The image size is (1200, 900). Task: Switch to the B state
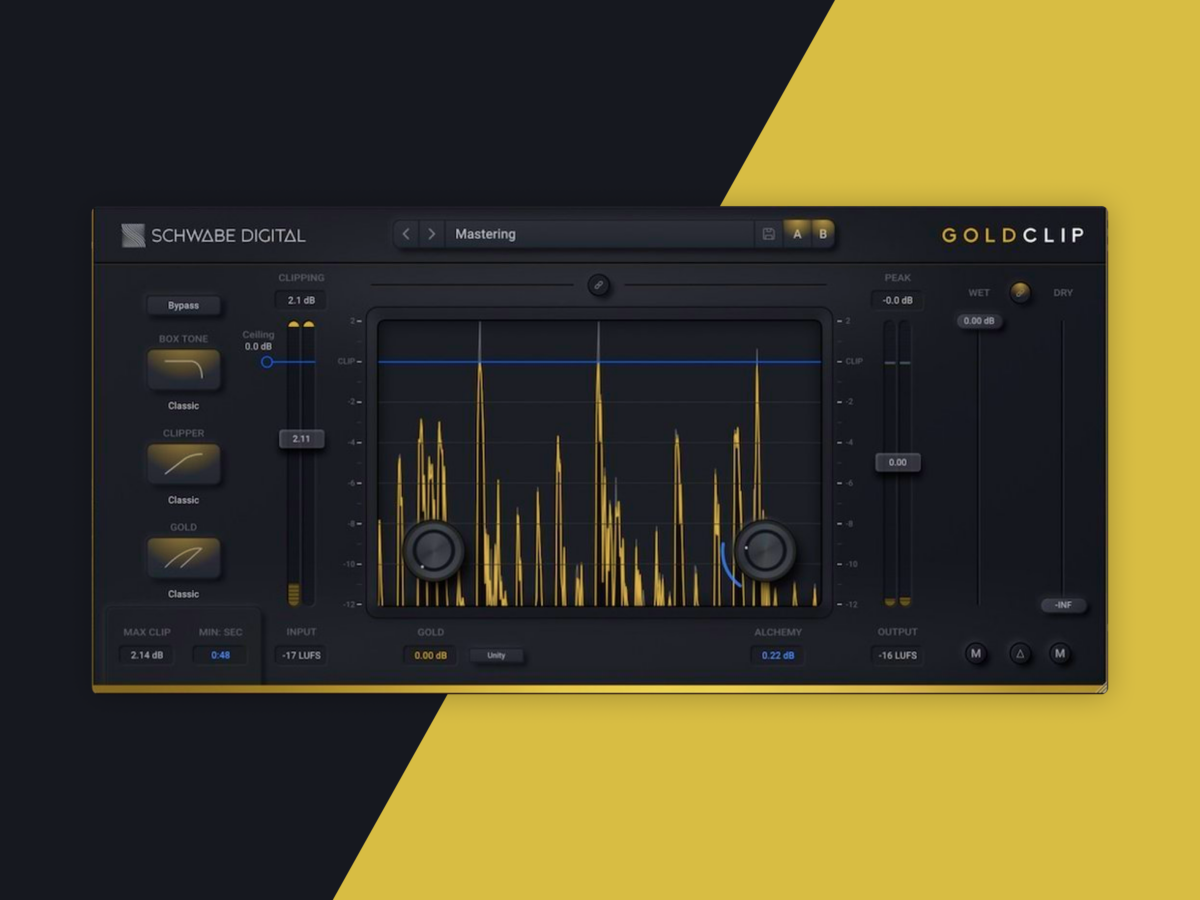(x=823, y=234)
